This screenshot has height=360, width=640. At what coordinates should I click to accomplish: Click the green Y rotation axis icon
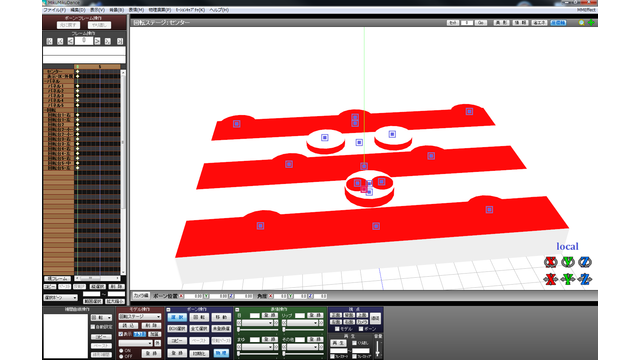[568, 262]
